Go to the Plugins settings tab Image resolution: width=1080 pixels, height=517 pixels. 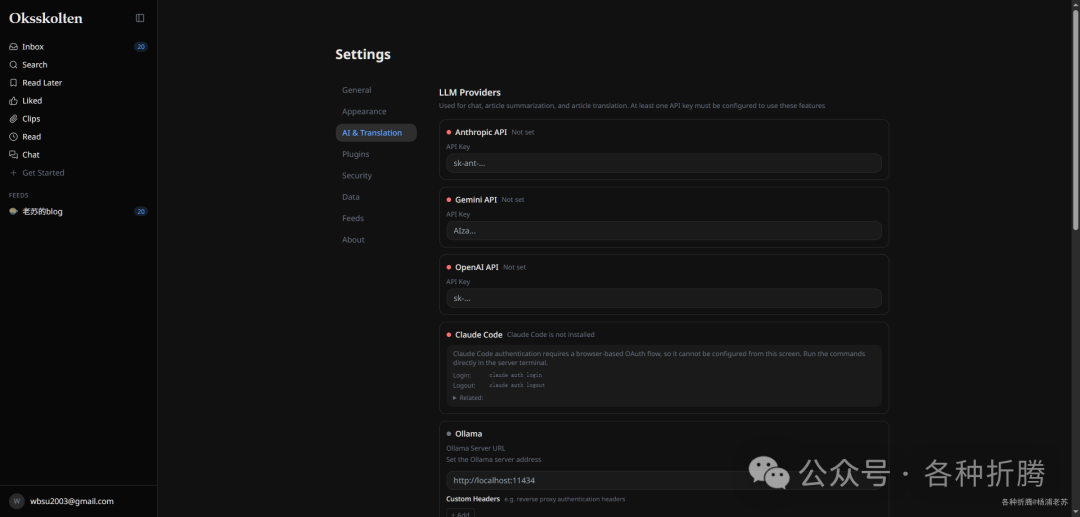coord(355,155)
